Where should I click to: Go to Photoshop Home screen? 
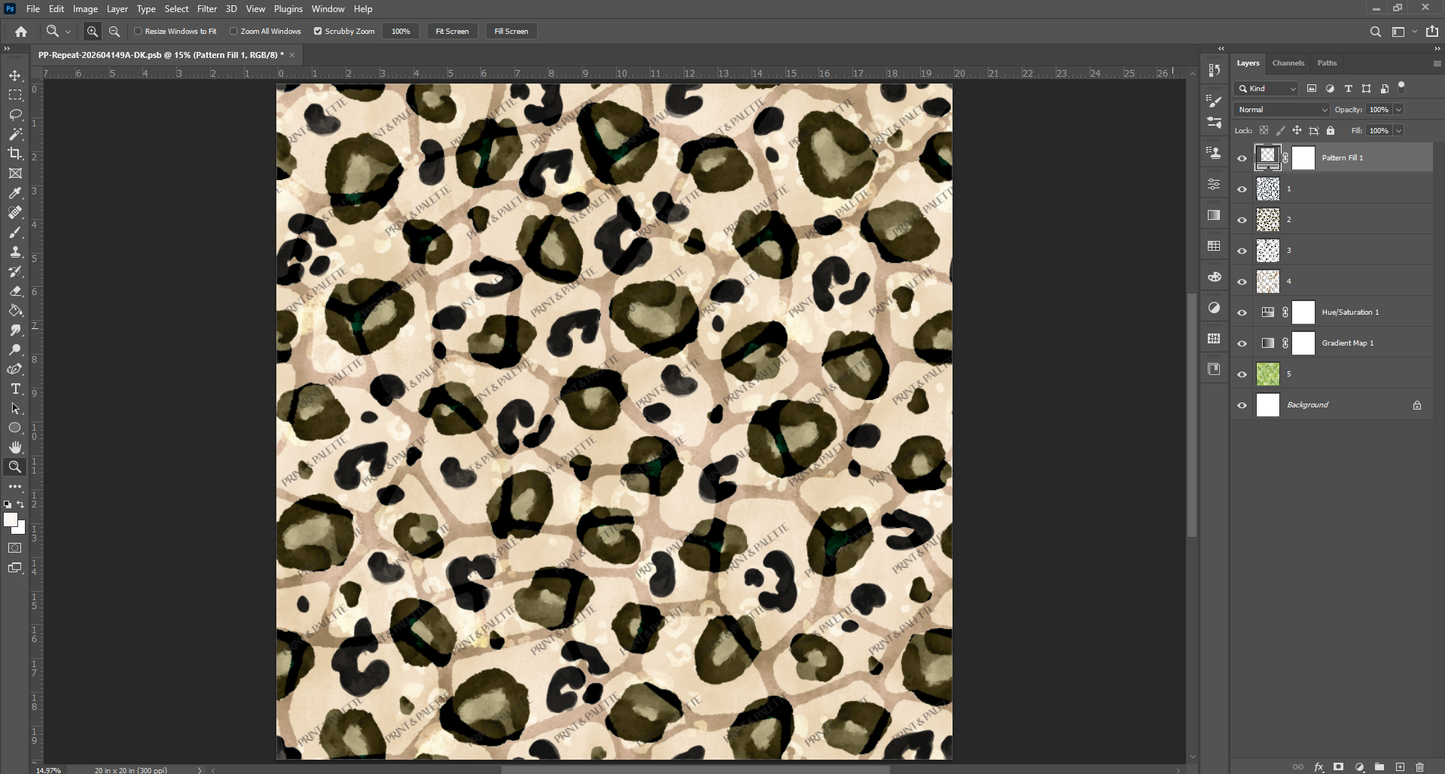pyautogui.click(x=20, y=31)
